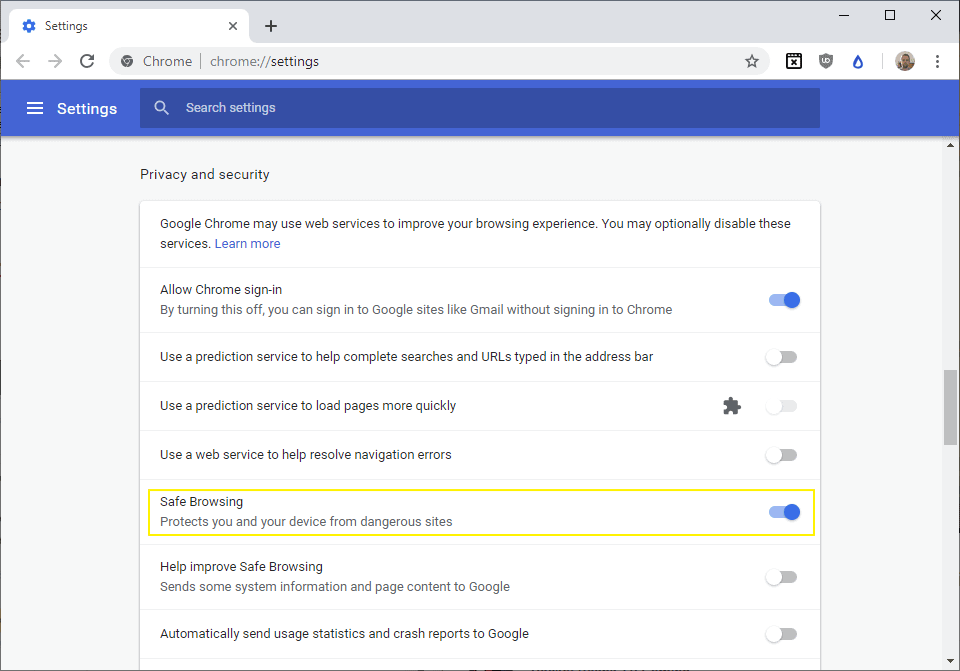Open the profile avatar menu

(x=905, y=61)
